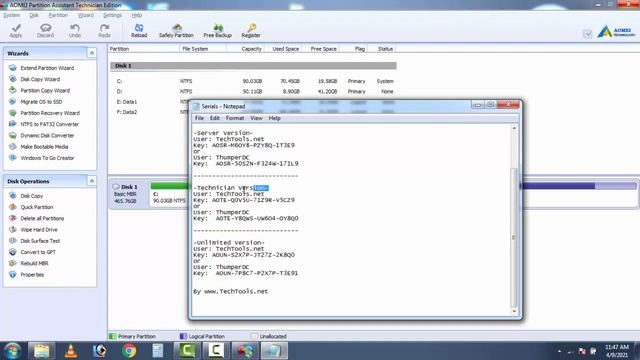This screenshot has height=360, width=640.
Task: Open the Disk menu
Action: pos(34,15)
